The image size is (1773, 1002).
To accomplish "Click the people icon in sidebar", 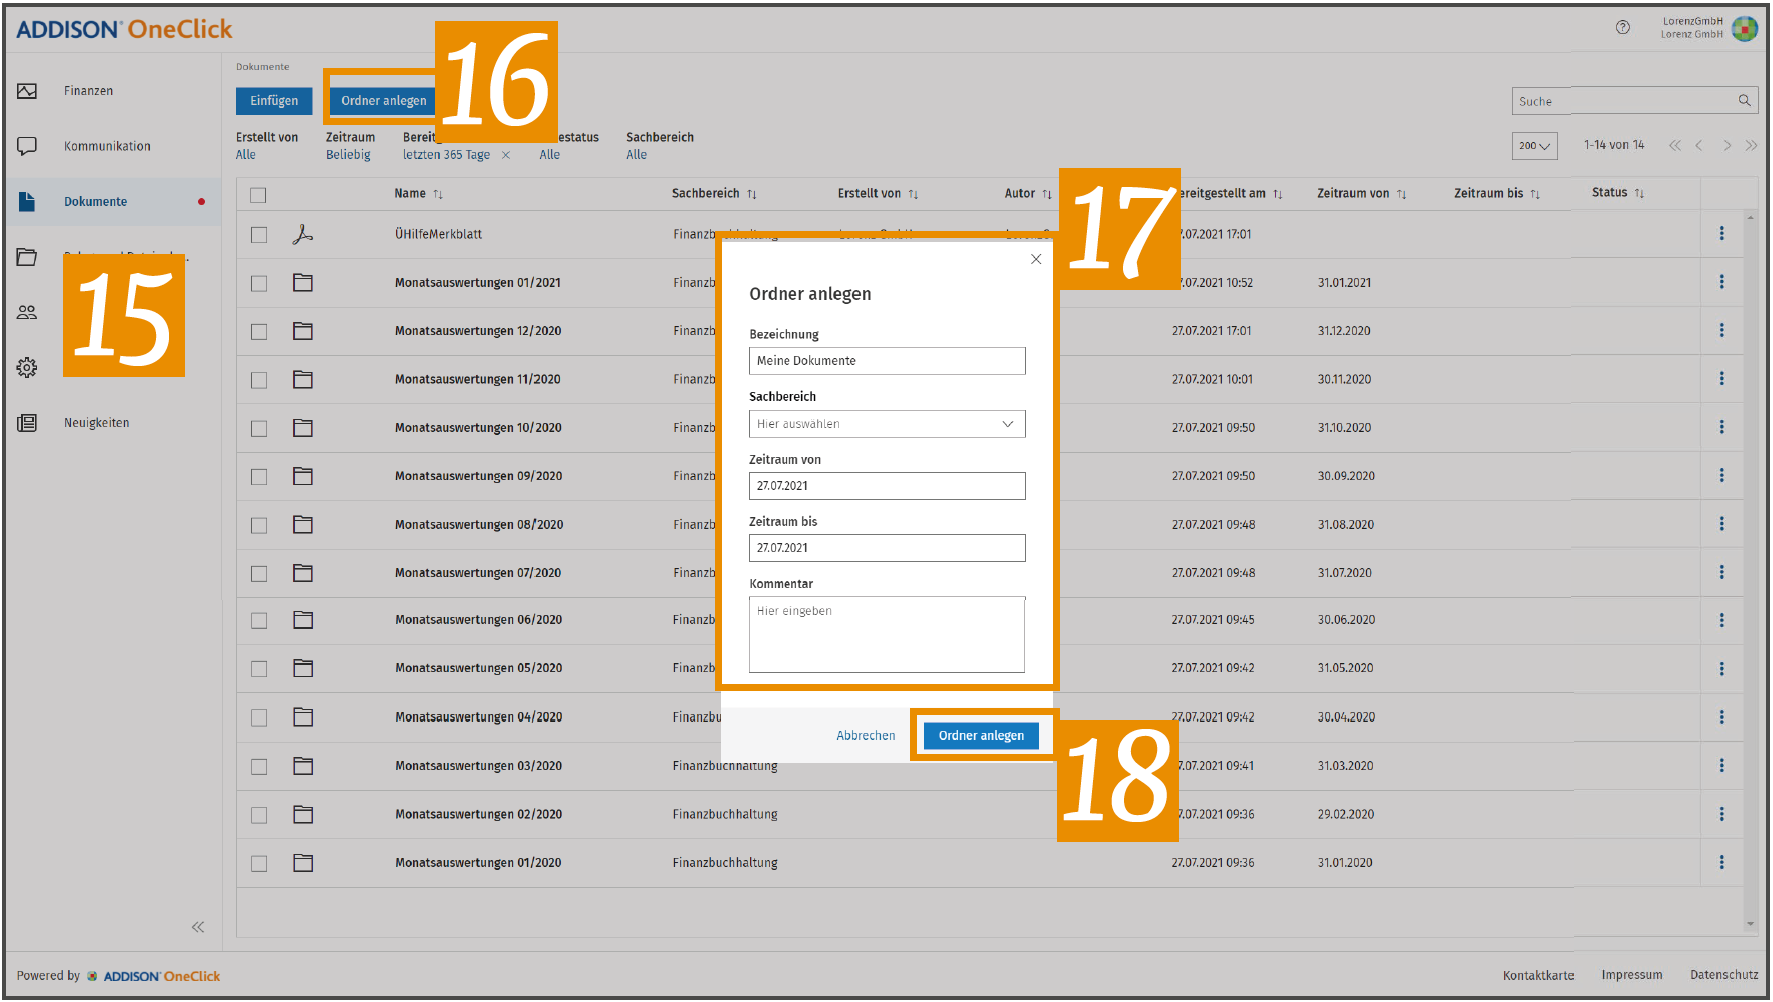I will click(27, 312).
